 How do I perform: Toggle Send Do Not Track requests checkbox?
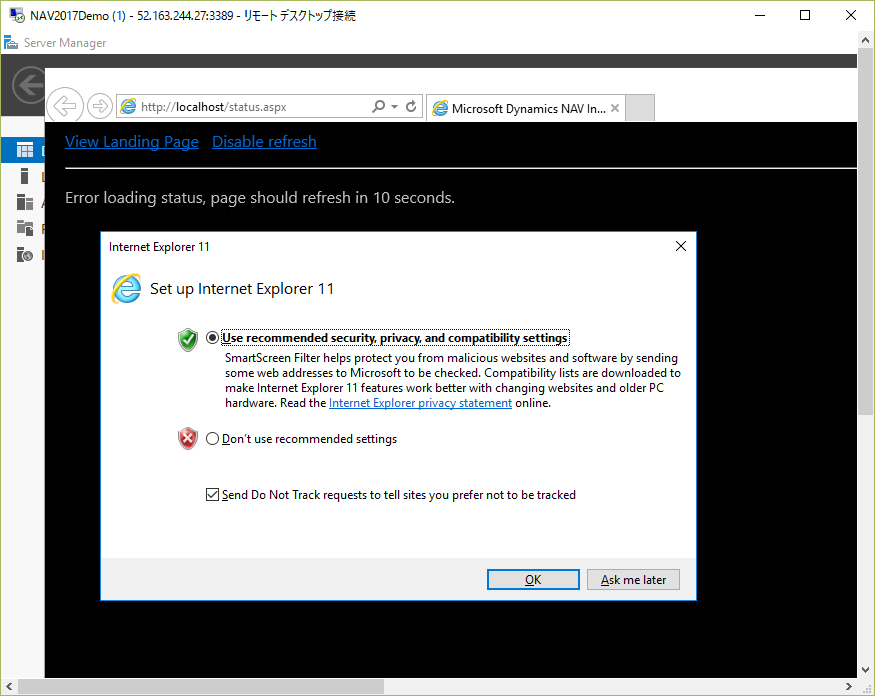click(212, 495)
